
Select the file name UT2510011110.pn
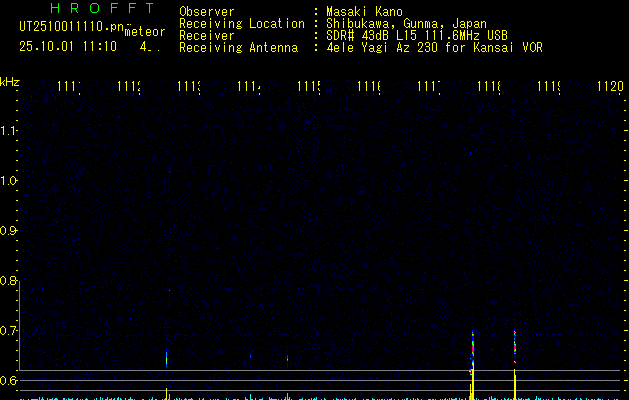pyautogui.click(x=71, y=26)
